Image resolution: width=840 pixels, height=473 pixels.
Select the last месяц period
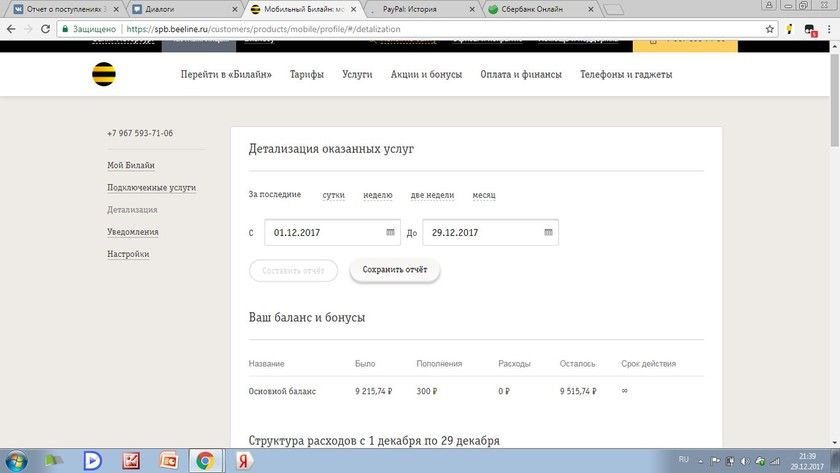coord(484,195)
